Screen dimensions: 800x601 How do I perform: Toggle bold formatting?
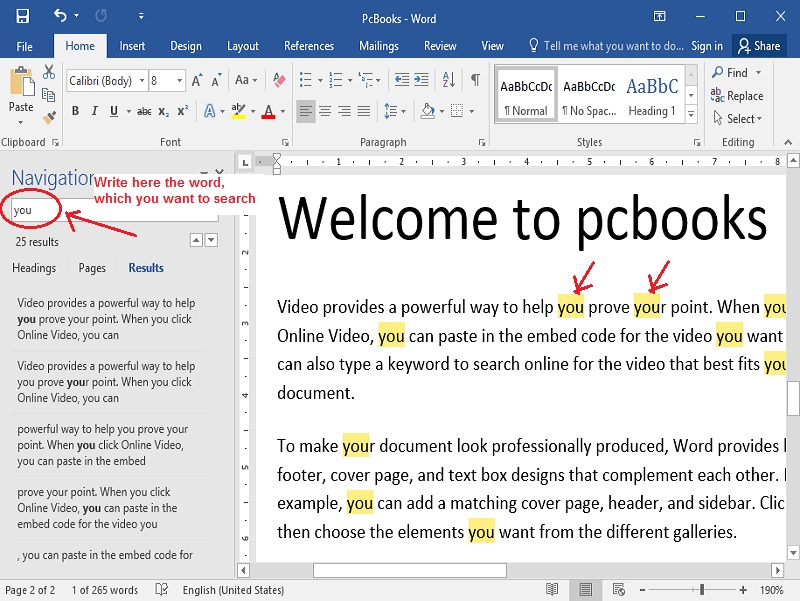pyautogui.click(x=76, y=111)
